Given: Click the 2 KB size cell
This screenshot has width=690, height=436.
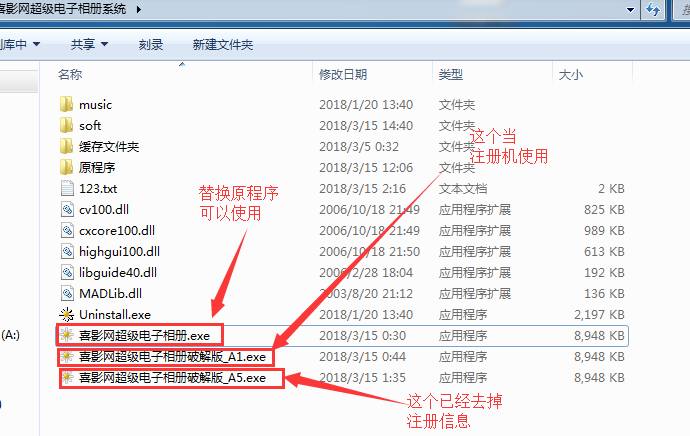Looking at the screenshot, I should (611, 189).
